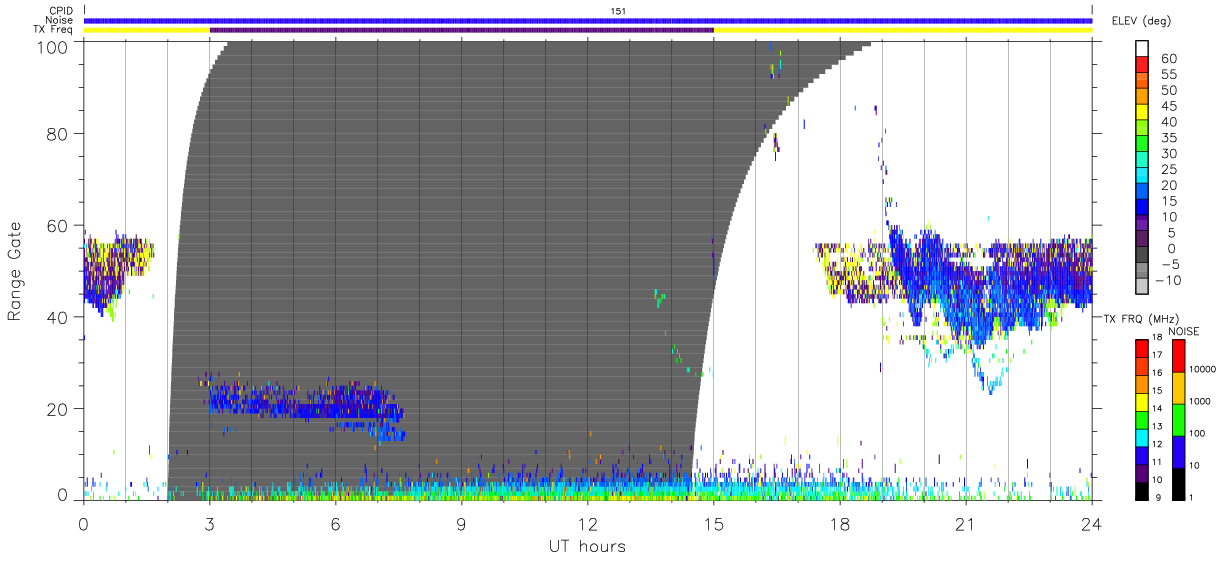Click the ELEV legend value 55
The width and height of the screenshot is (1228, 567).
coord(1168,75)
